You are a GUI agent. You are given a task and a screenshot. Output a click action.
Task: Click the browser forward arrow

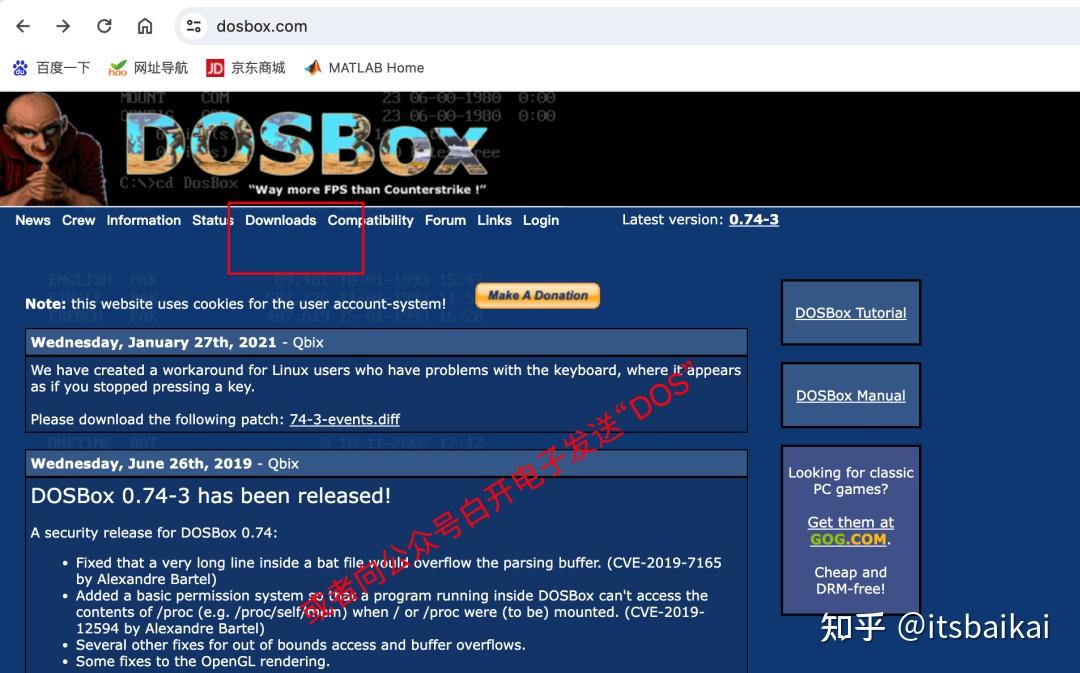point(62,26)
